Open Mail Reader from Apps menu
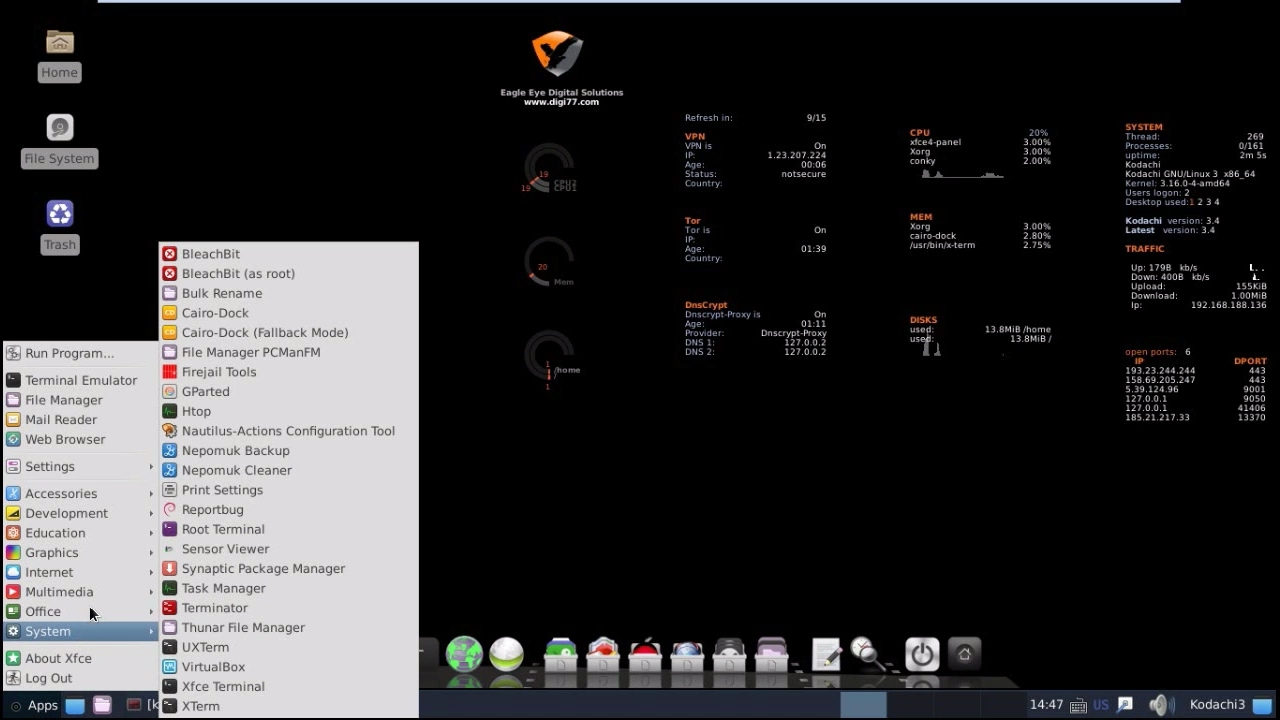 click(81, 420)
